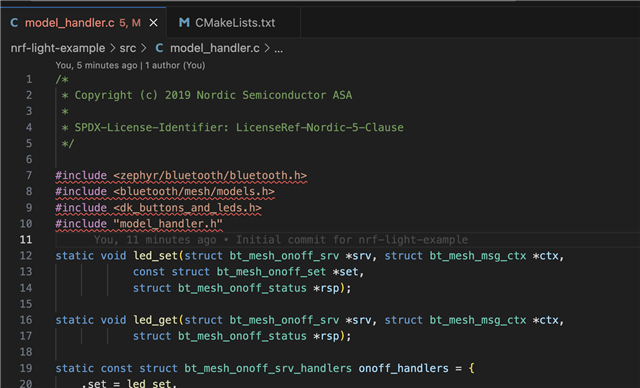This screenshot has width=640, height=388.
Task: Click line number 1 in the gutter
Action: point(29,79)
